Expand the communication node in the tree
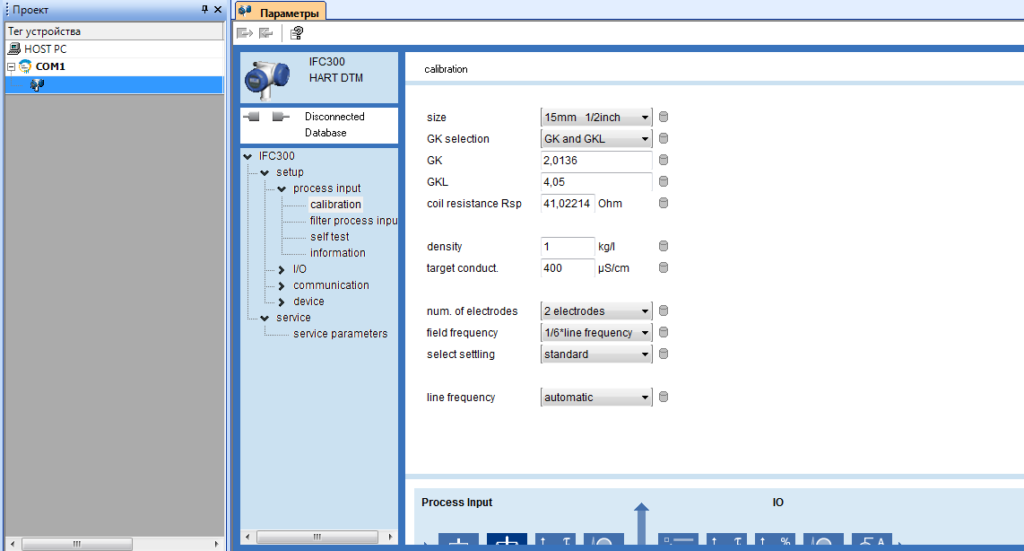 click(282, 286)
